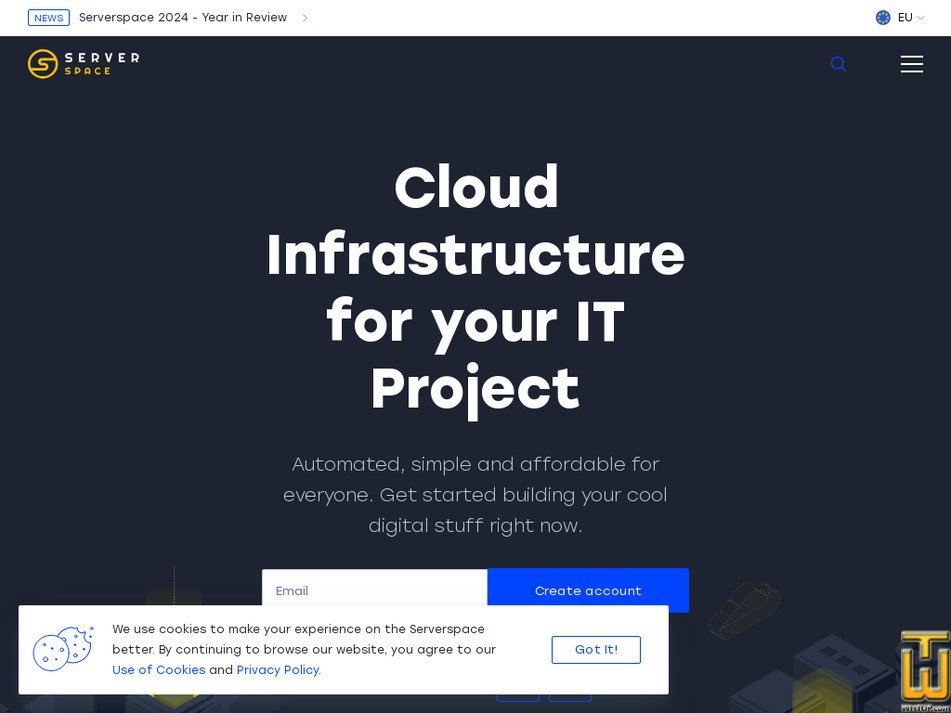This screenshot has height=713, width=951.
Task: Accept cookies with the Got It! button
Action: (x=596, y=649)
